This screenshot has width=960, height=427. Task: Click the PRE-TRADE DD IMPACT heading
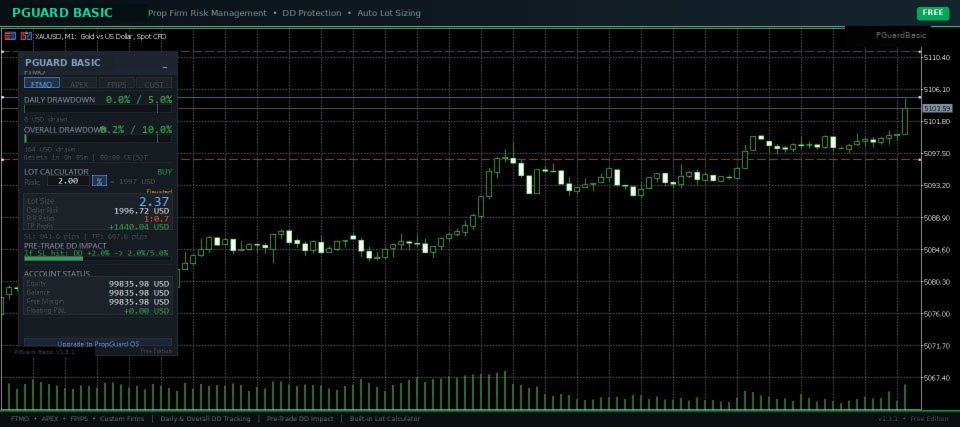pyautogui.click(x=65, y=245)
